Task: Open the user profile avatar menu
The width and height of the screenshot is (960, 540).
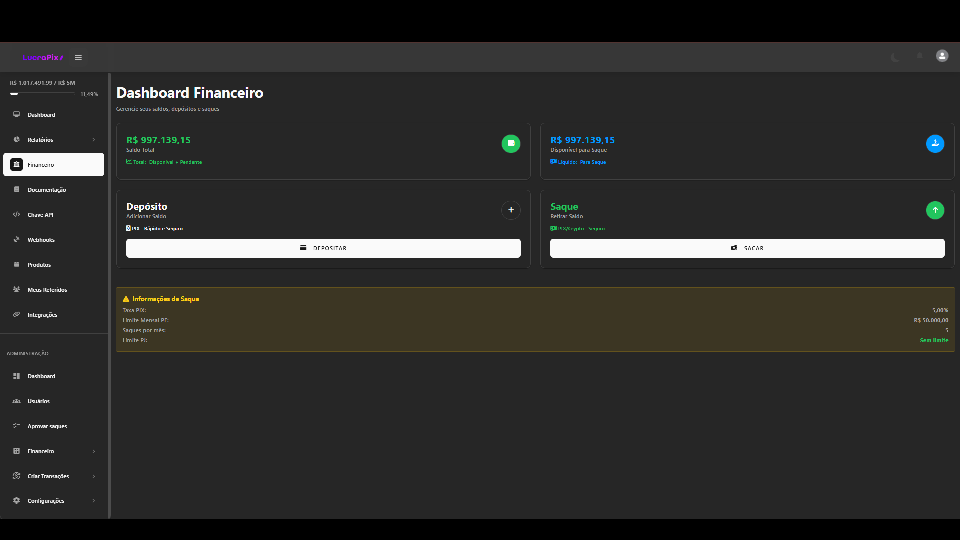Action: click(x=941, y=57)
